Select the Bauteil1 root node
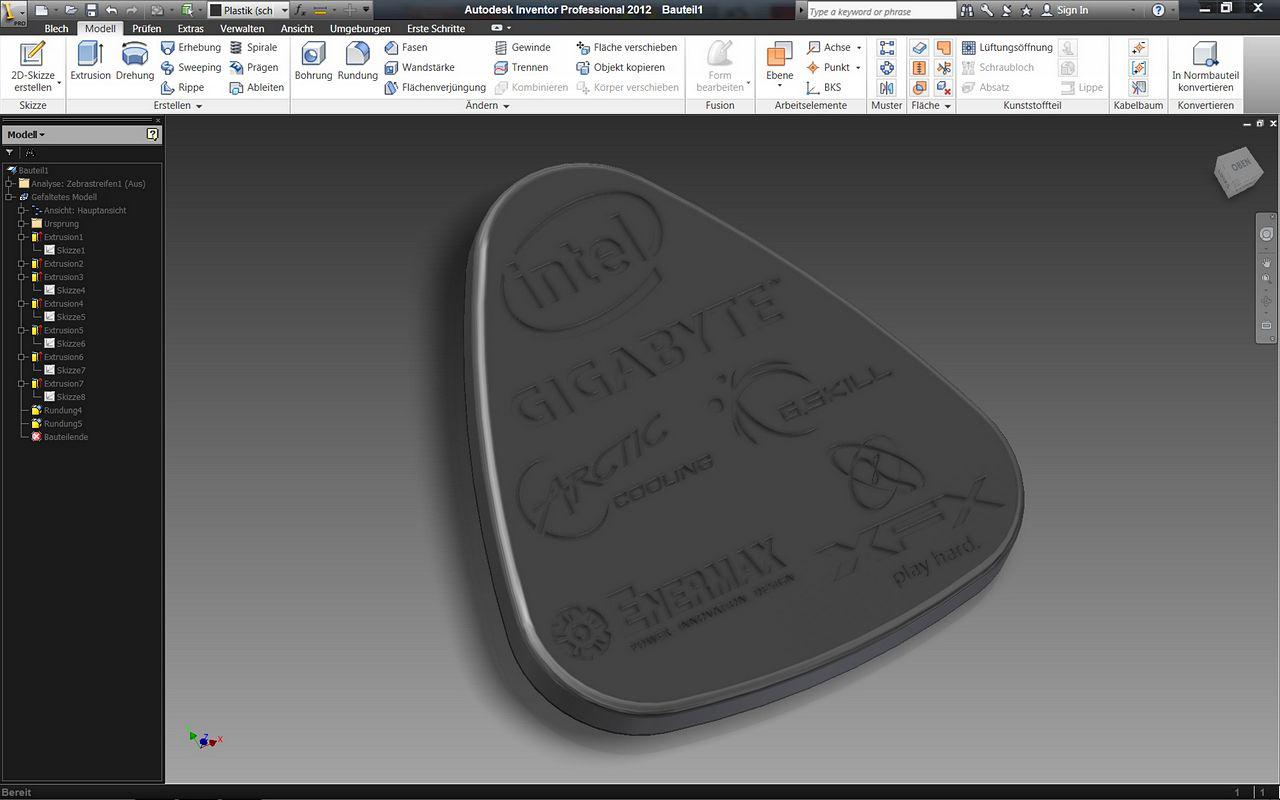This screenshot has height=800, width=1280. pos(28,171)
